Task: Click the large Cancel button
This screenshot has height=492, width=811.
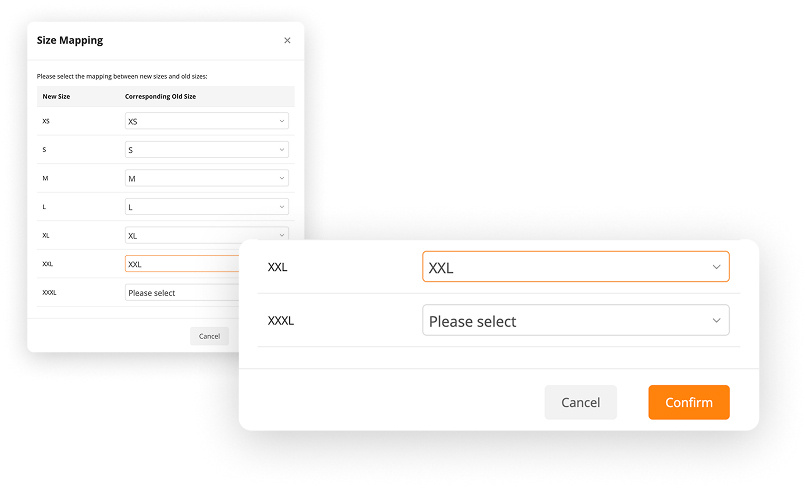Action: [580, 402]
